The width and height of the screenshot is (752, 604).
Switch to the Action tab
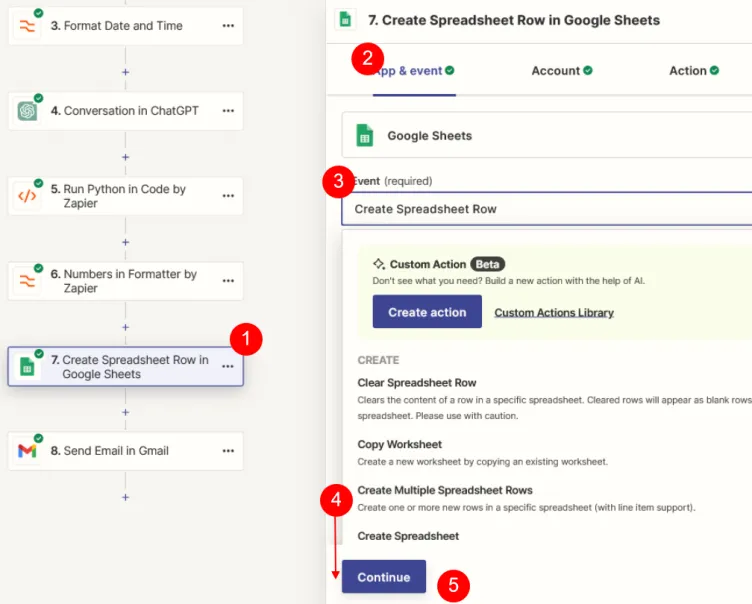pos(694,71)
